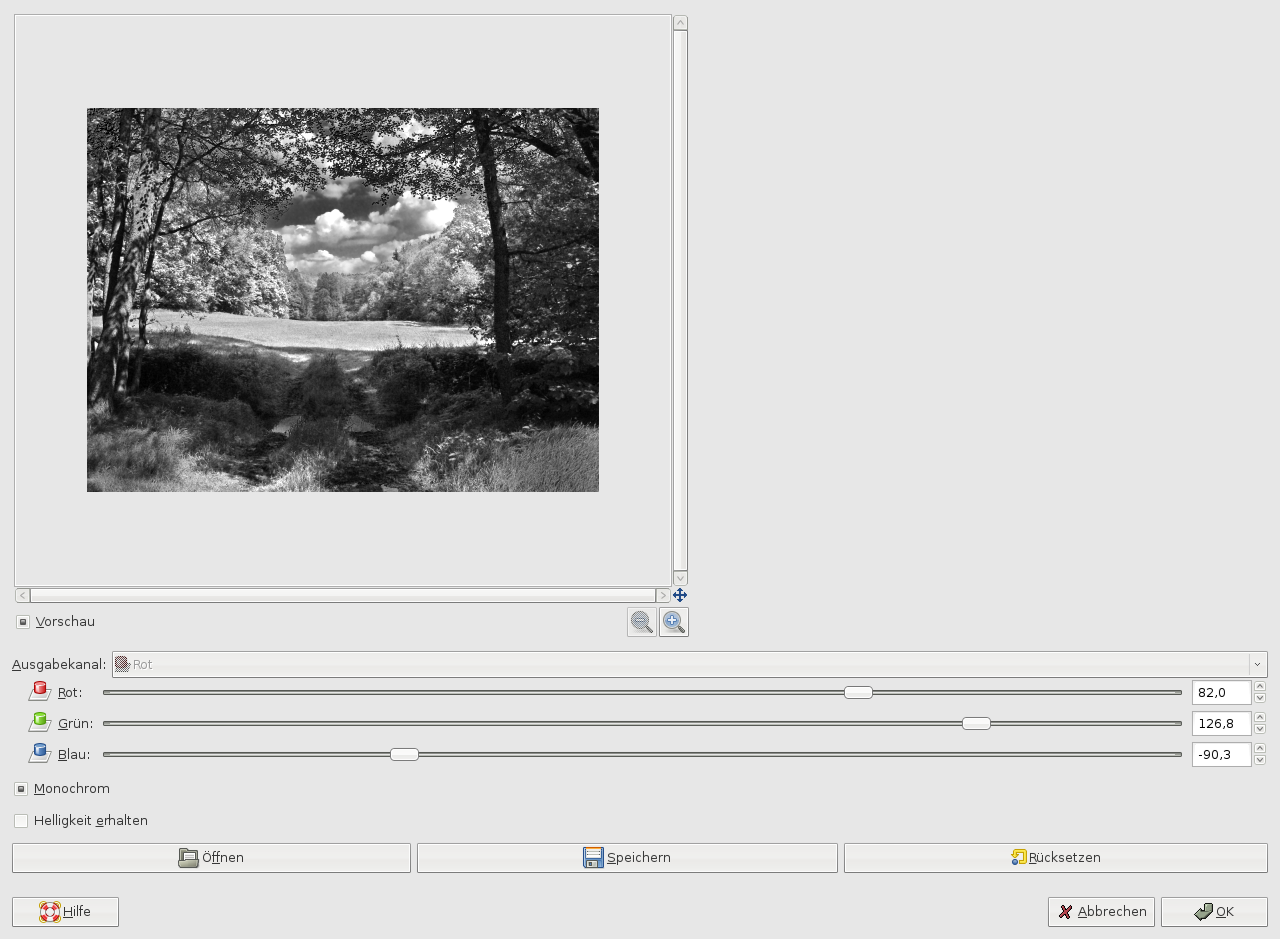Click the preview navigation cross-arrow icon
The width and height of the screenshot is (1280, 939).
point(680,595)
